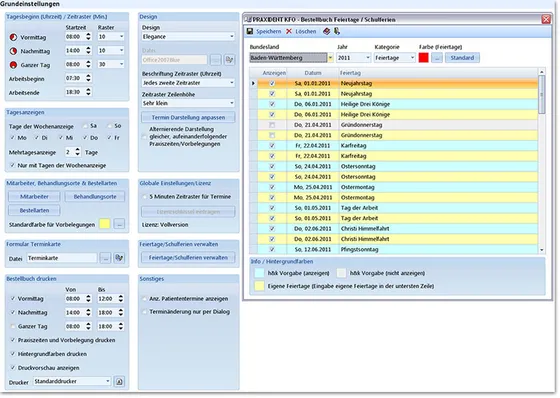The height and width of the screenshot is (398, 560).
Task: Click the Mehrtagesanzeige day count stepper
Action: click(78, 152)
